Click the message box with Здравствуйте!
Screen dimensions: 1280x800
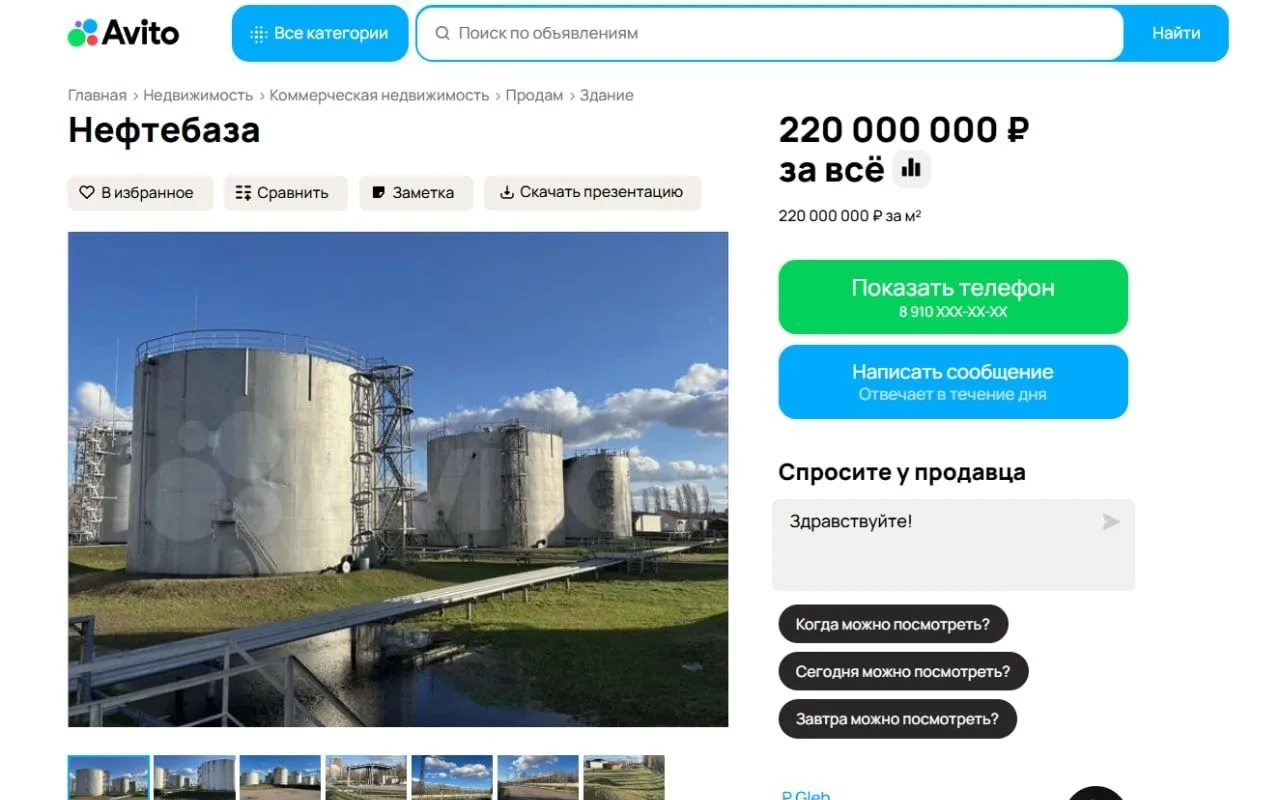953,545
